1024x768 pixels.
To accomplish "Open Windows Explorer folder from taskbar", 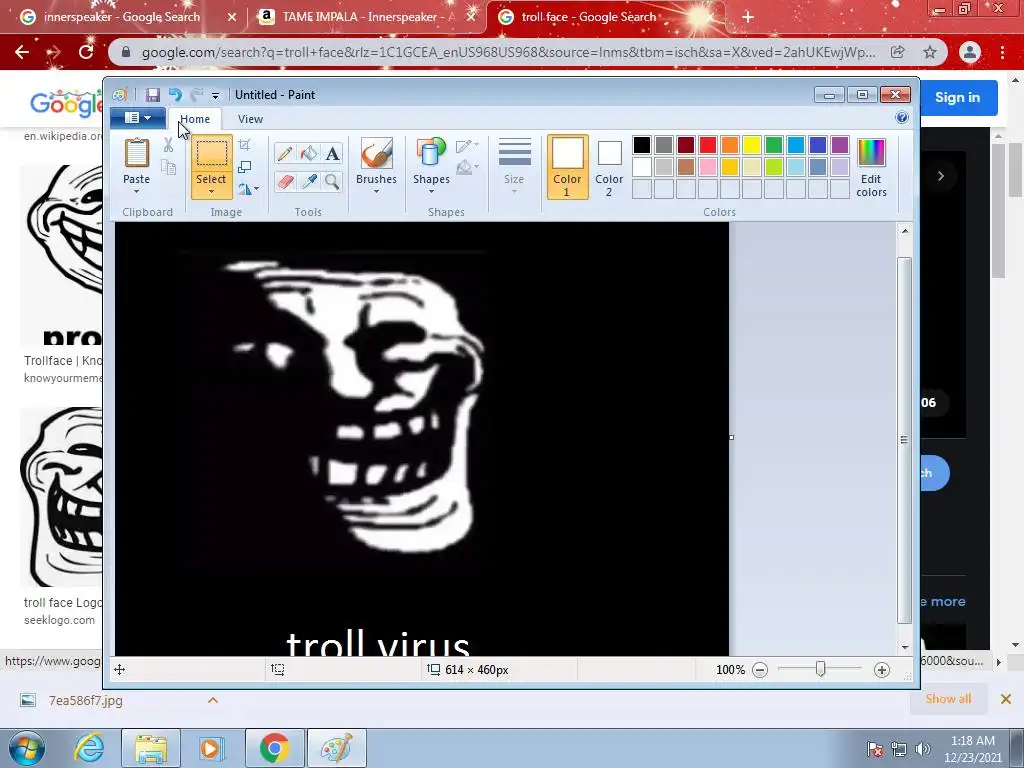I will [151, 748].
